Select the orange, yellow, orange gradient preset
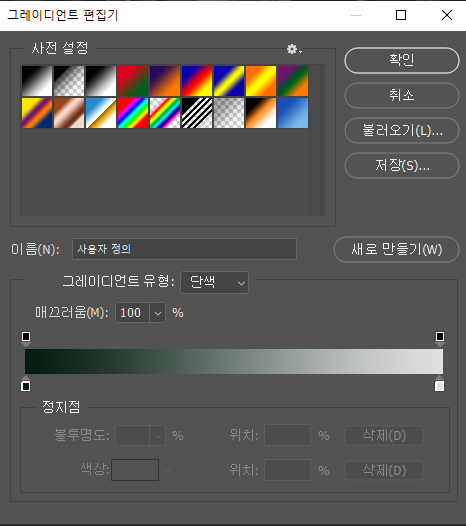 pyautogui.click(x=261, y=81)
